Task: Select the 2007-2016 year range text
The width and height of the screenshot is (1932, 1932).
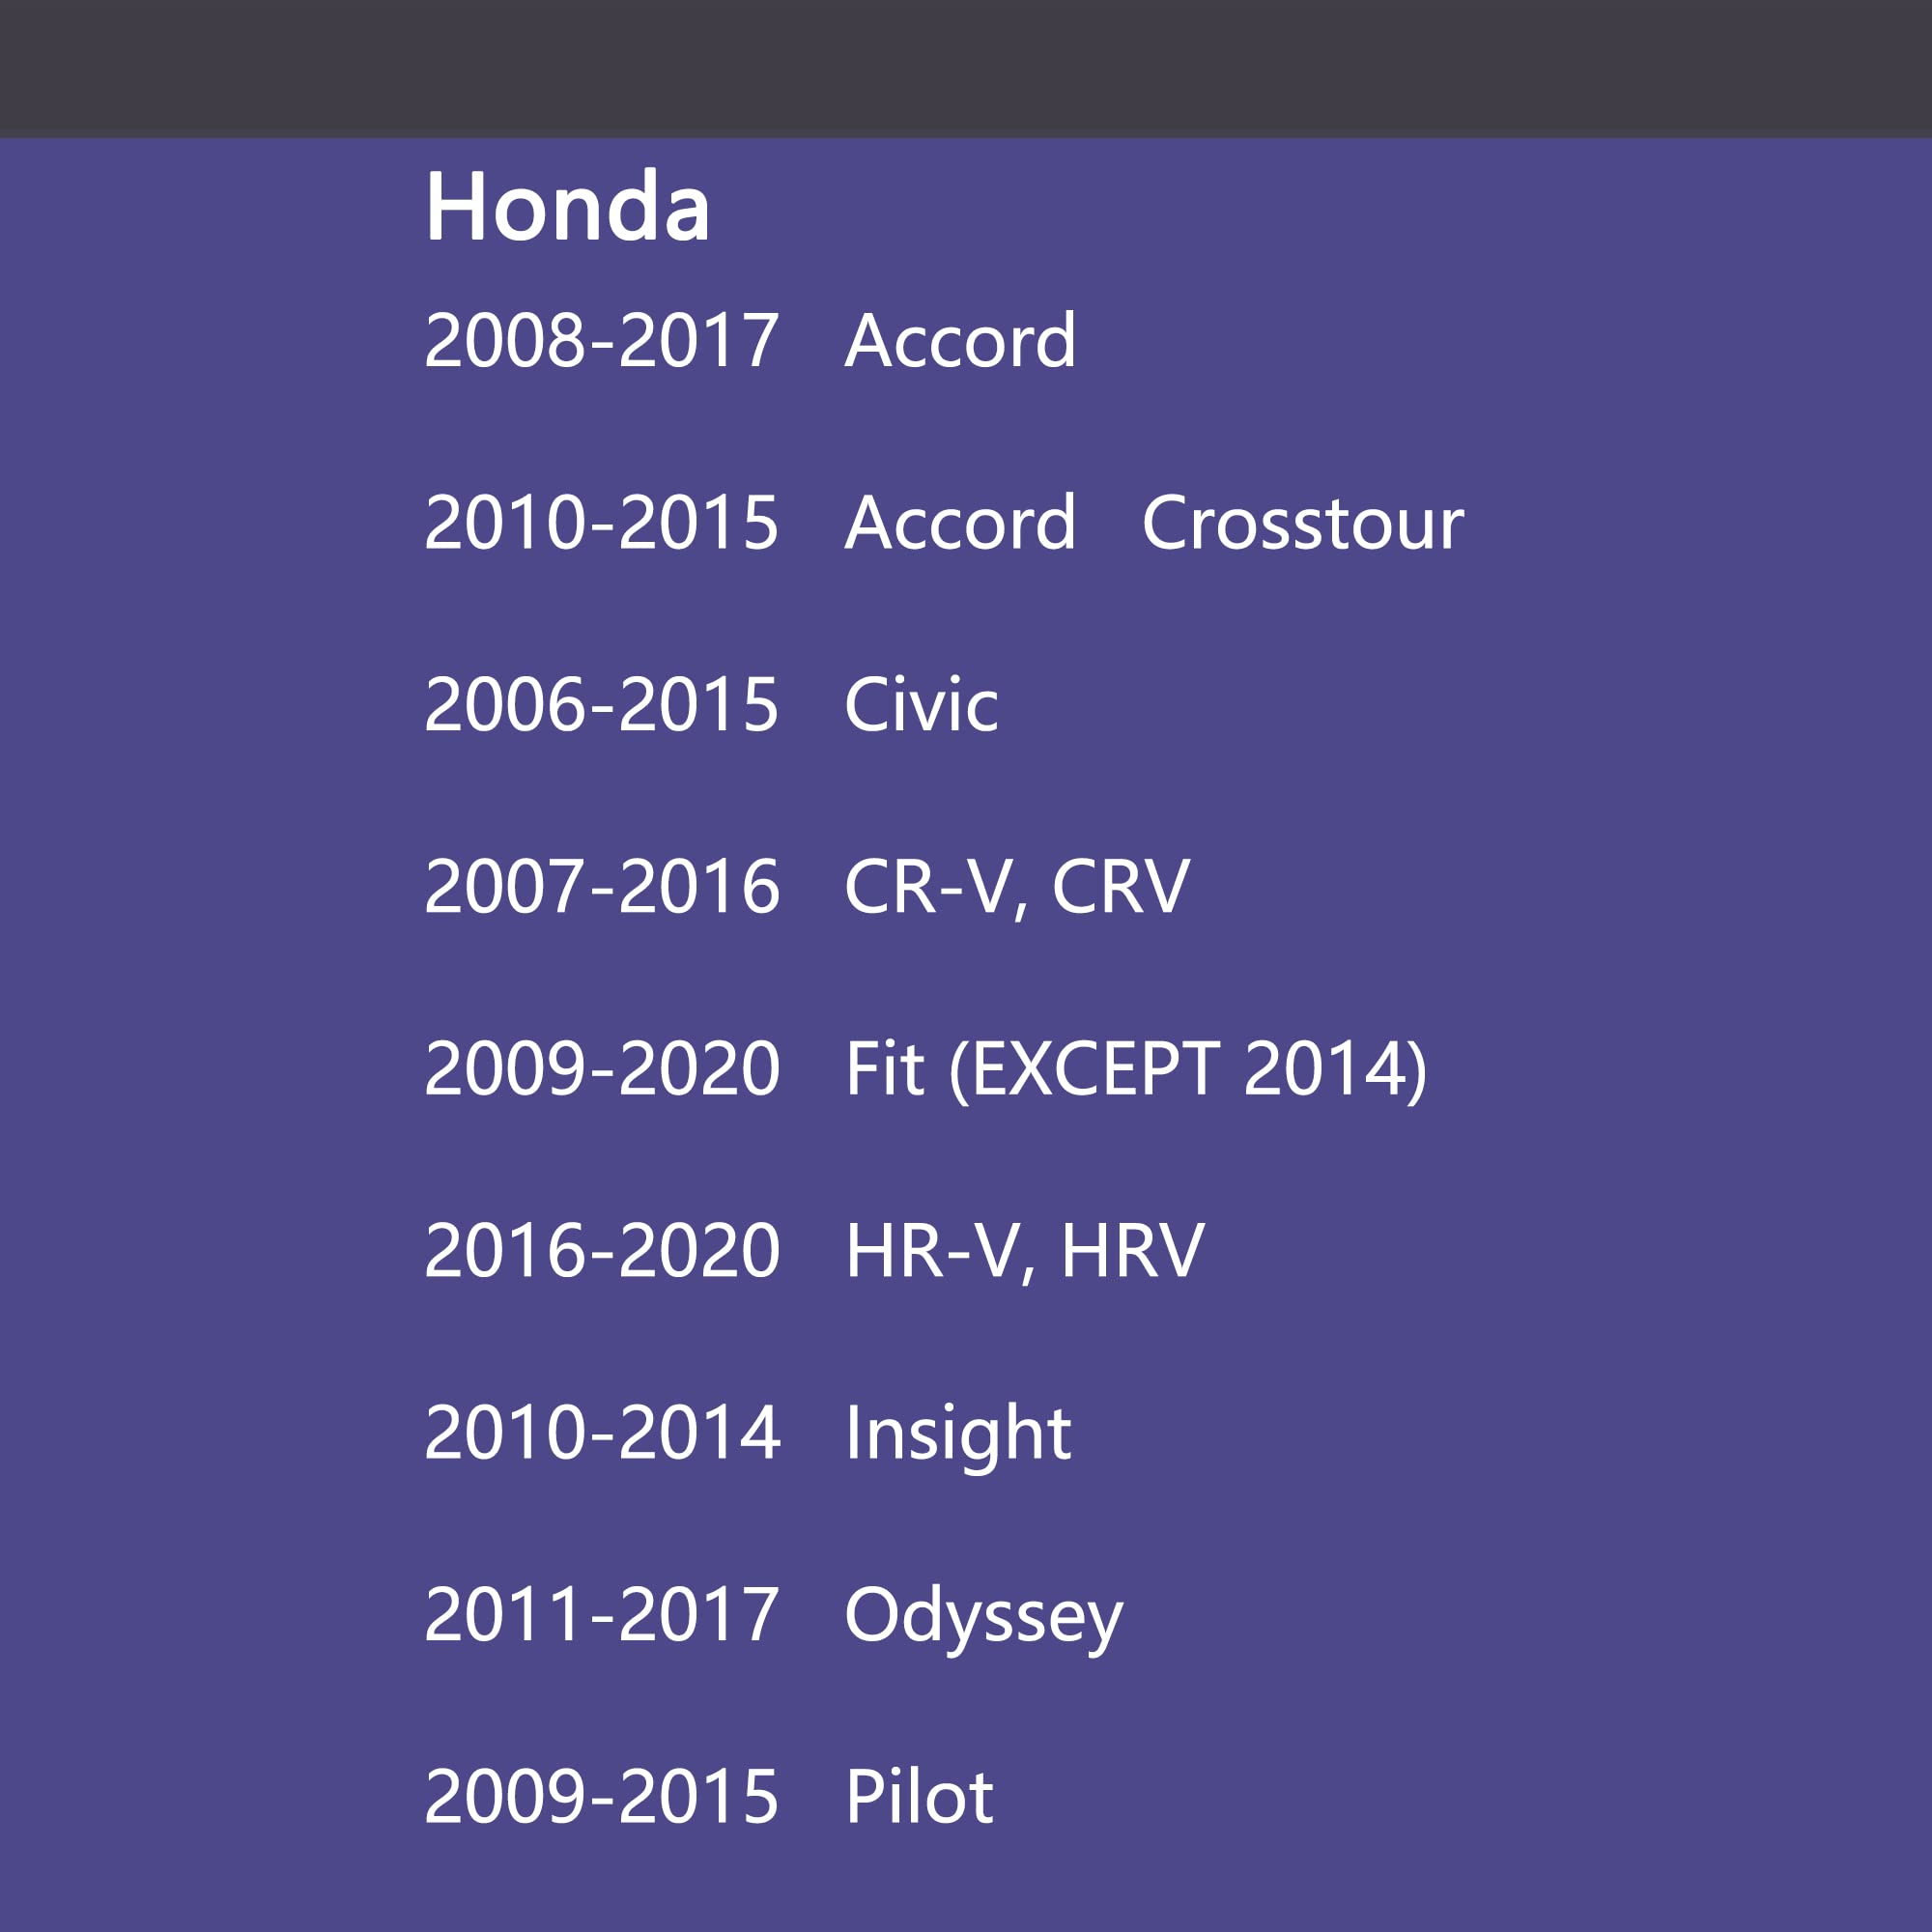Action: tap(601, 887)
